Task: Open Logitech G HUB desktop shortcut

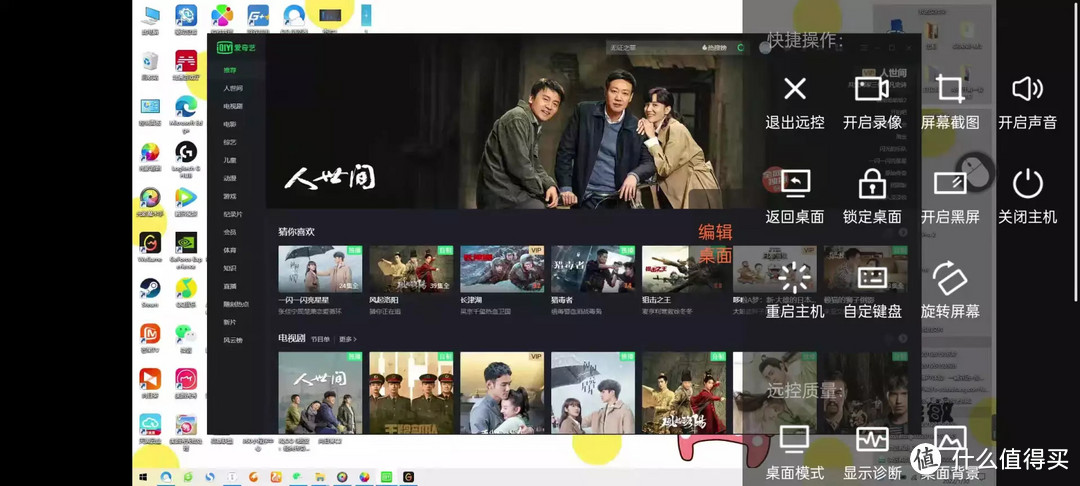Action: 186,158
